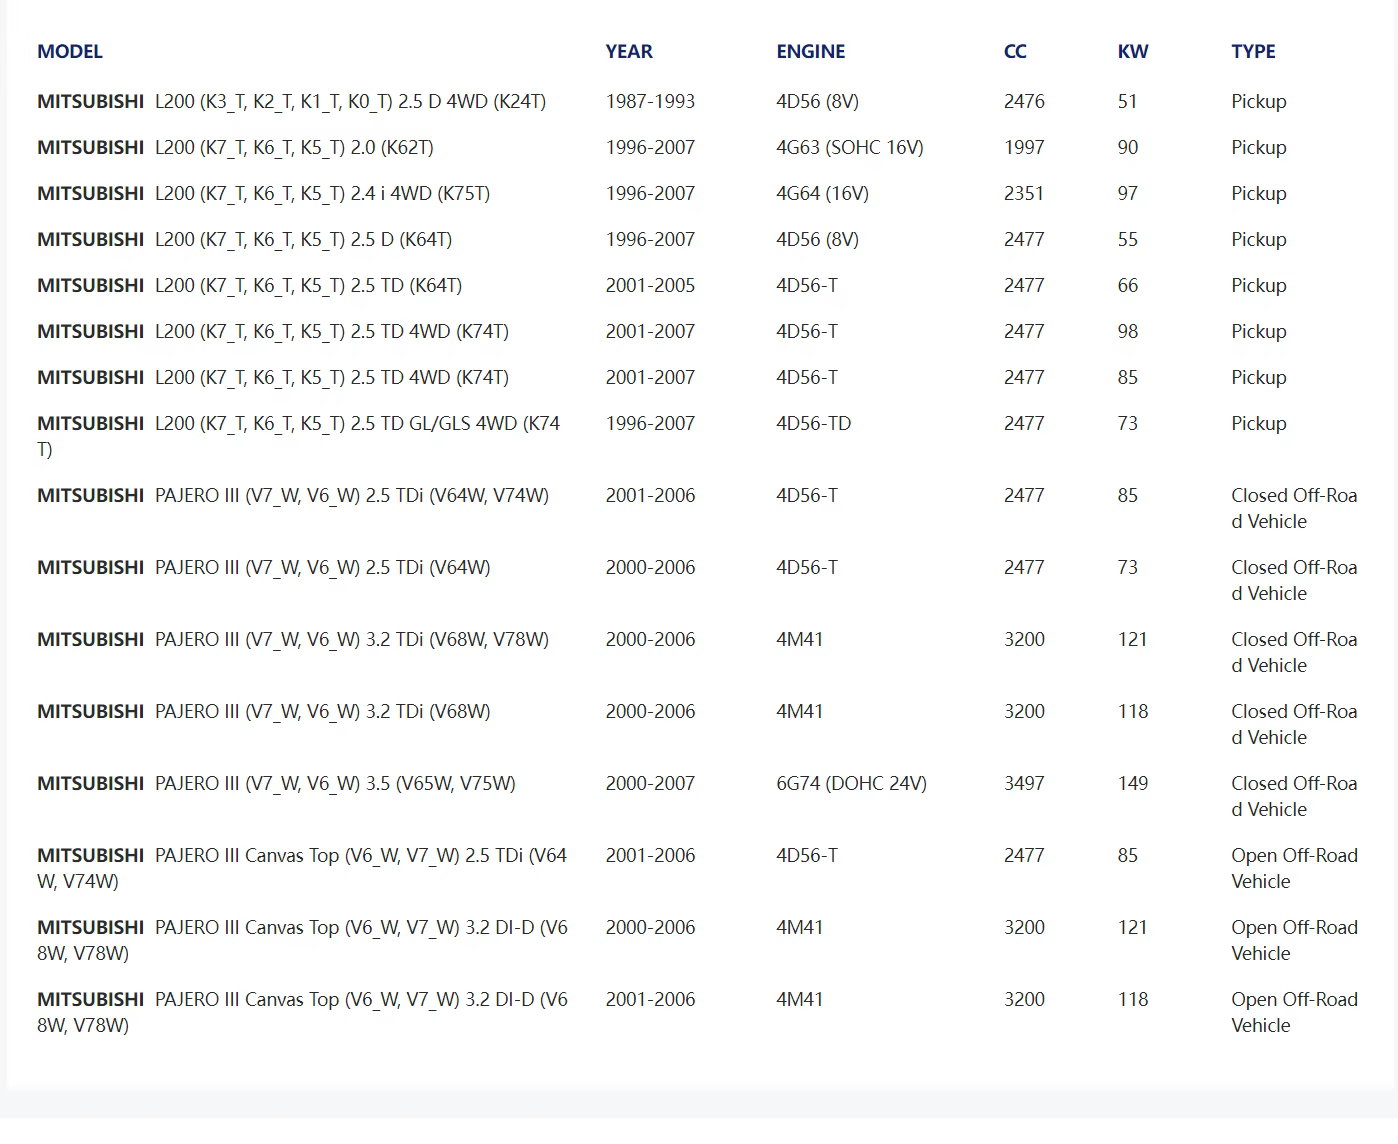Select PAJERO III 2.5 TDi (V64W) model
The width and height of the screenshot is (1398, 1144).
pyautogui.click(x=264, y=567)
